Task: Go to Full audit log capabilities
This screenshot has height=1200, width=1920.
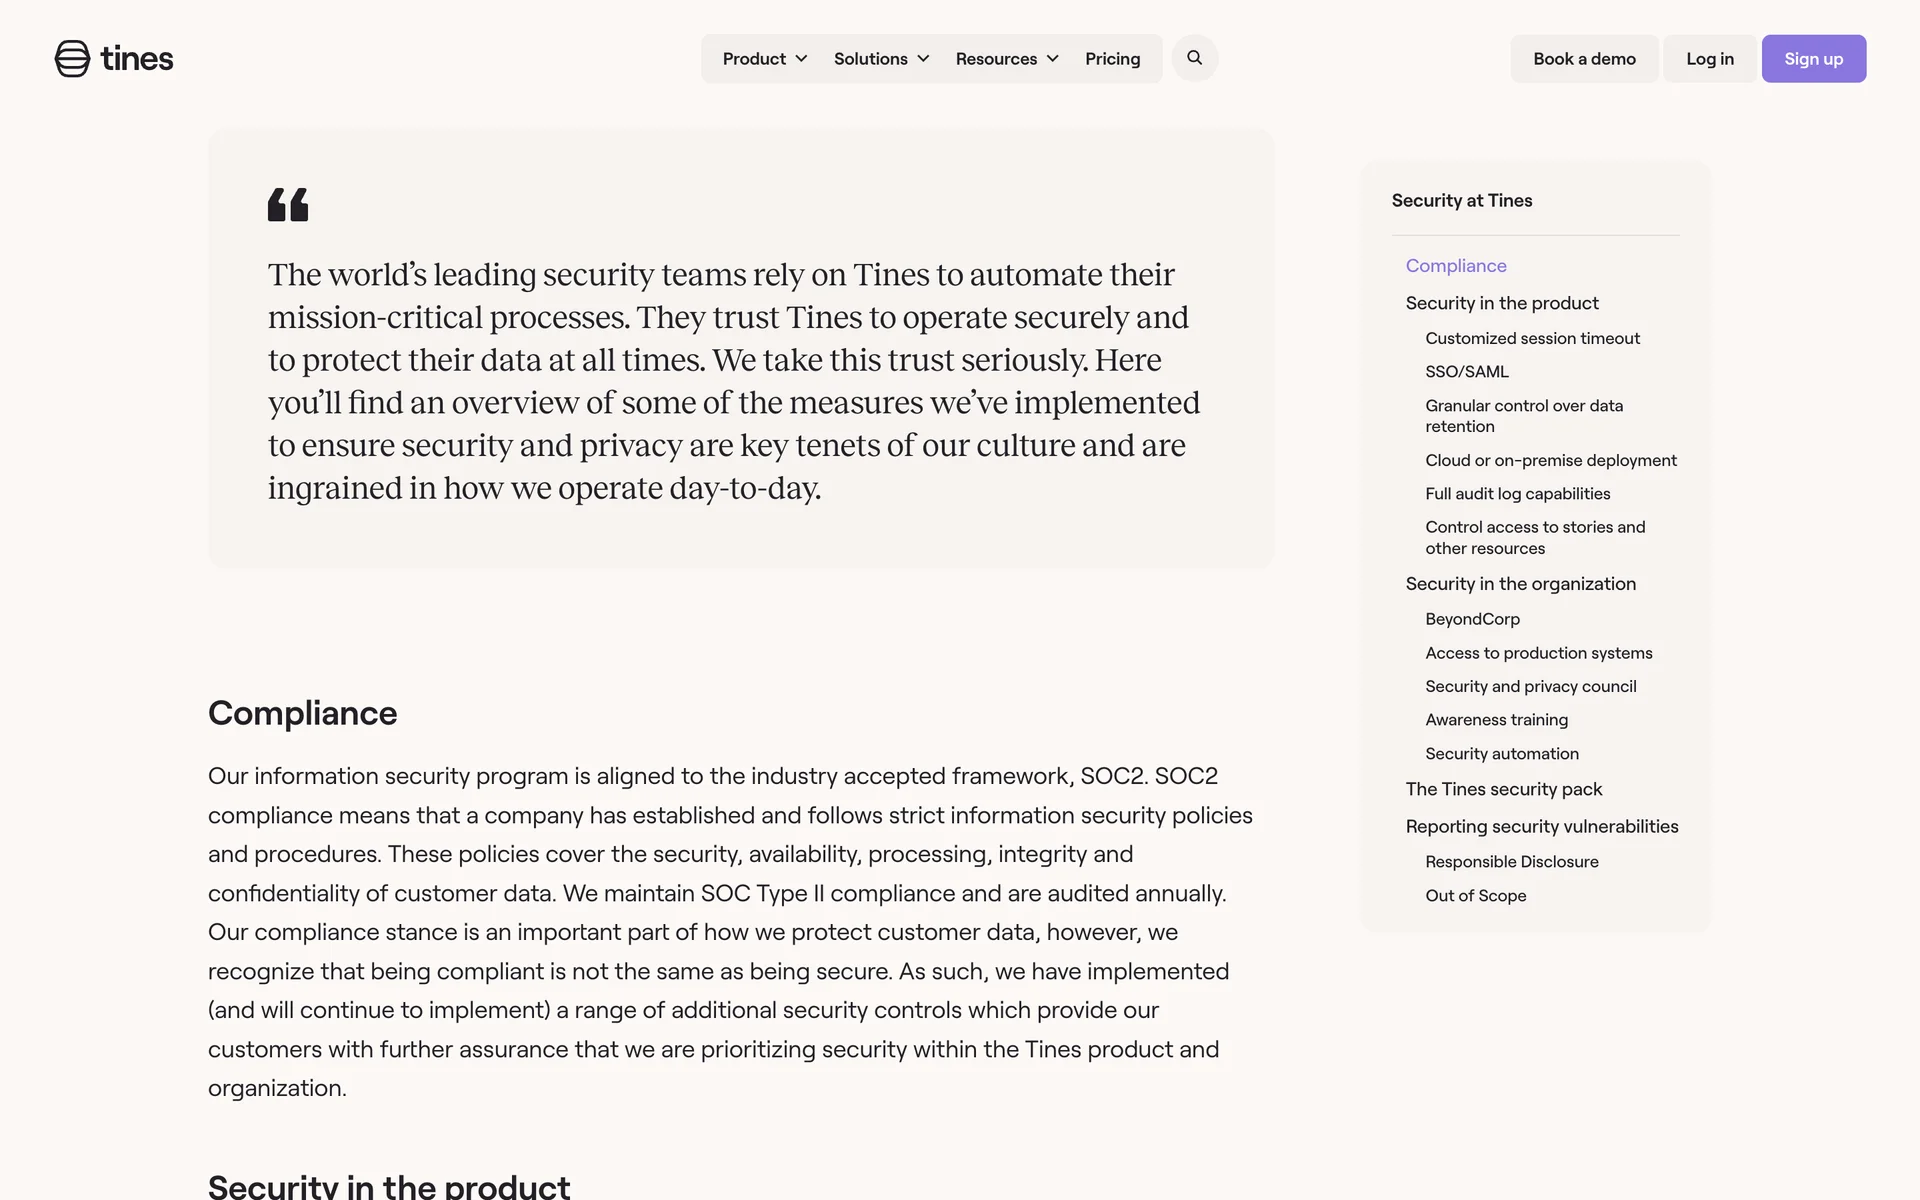Action: coord(1517,494)
